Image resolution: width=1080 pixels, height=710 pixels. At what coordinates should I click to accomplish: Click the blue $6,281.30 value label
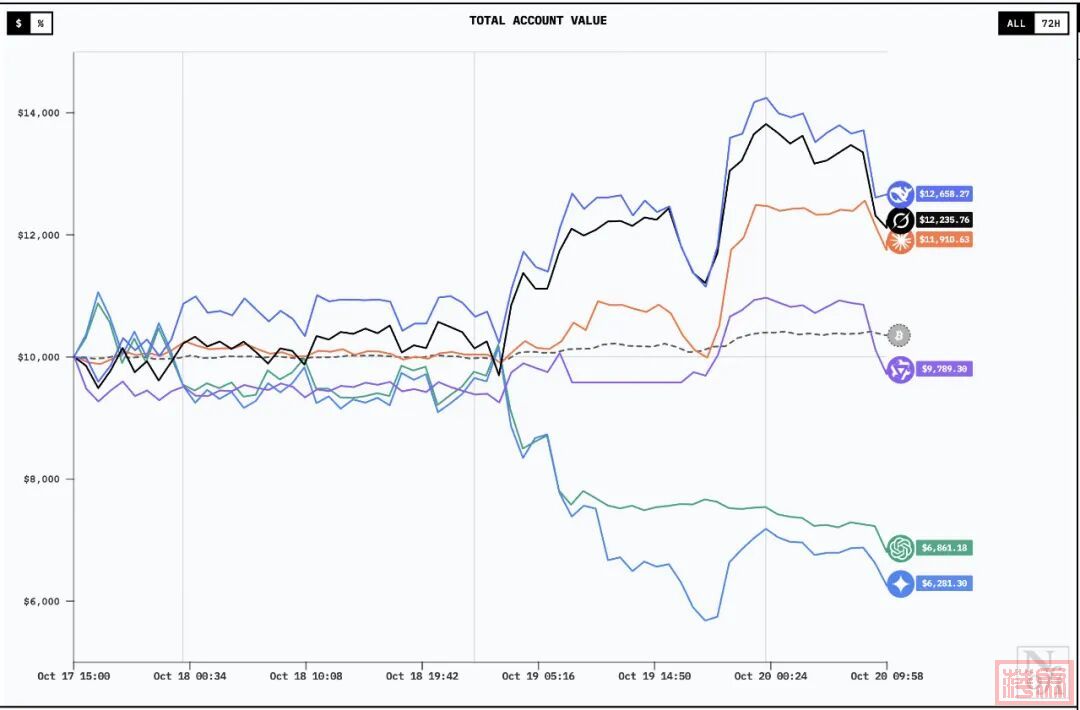pyautogui.click(x=943, y=583)
